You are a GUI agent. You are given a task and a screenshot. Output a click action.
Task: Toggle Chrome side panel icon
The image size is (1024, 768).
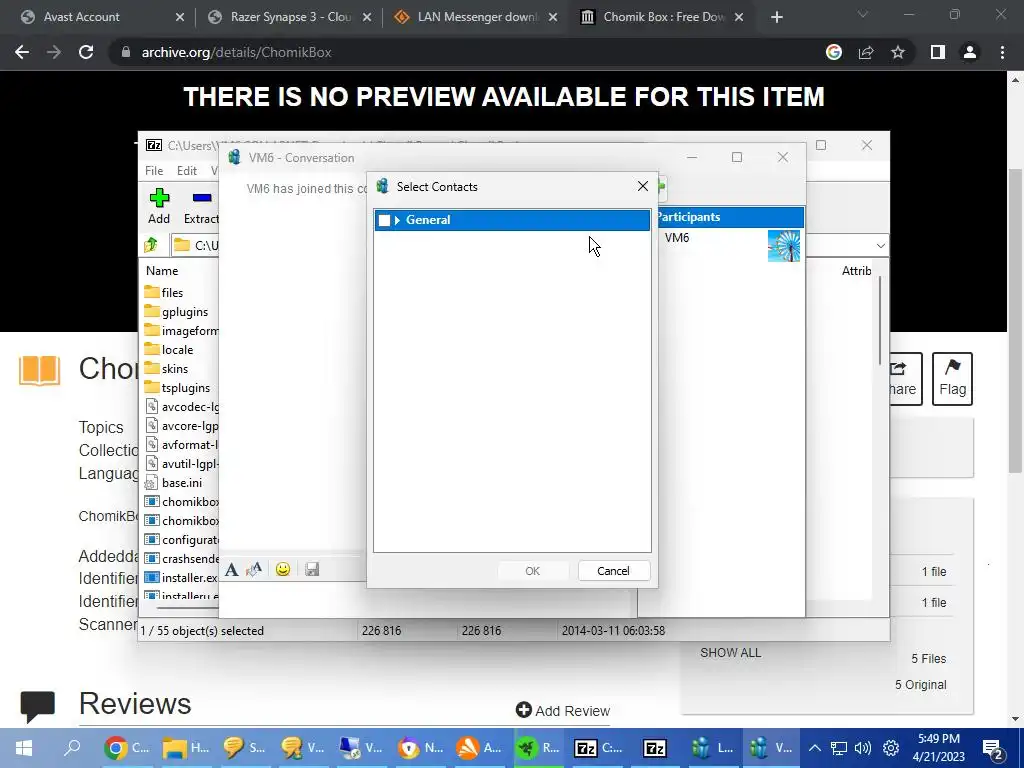point(938,52)
